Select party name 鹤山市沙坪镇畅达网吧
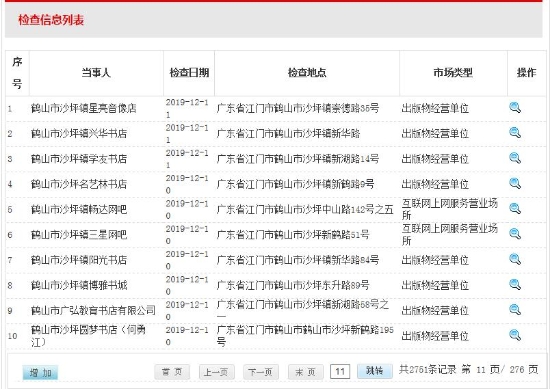The image size is (550, 389). click(x=79, y=209)
